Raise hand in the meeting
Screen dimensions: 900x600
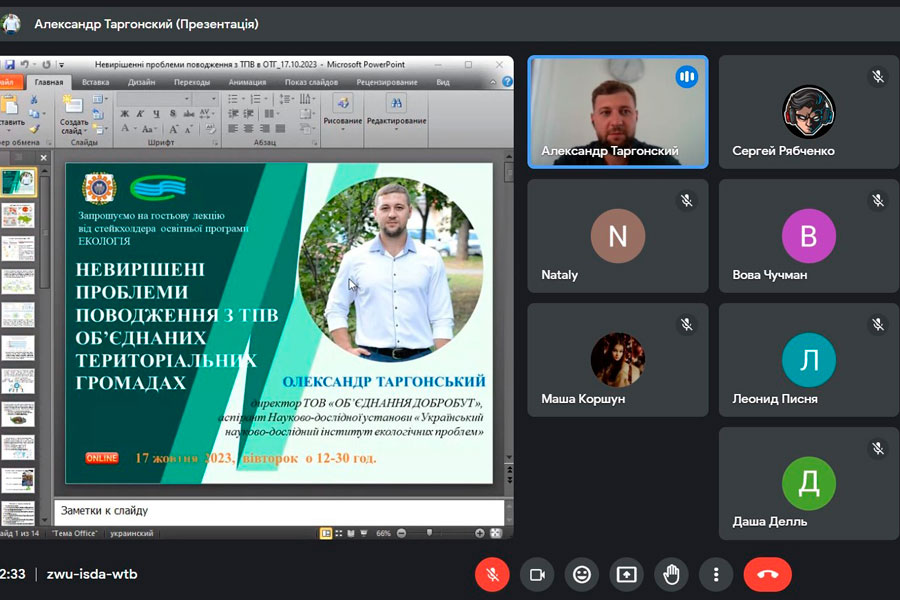pos(671,575)
